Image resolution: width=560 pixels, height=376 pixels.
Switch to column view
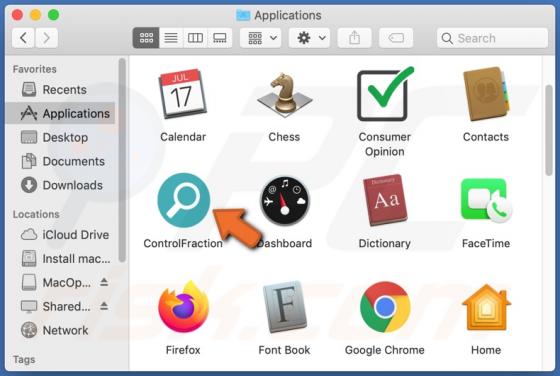195,38
